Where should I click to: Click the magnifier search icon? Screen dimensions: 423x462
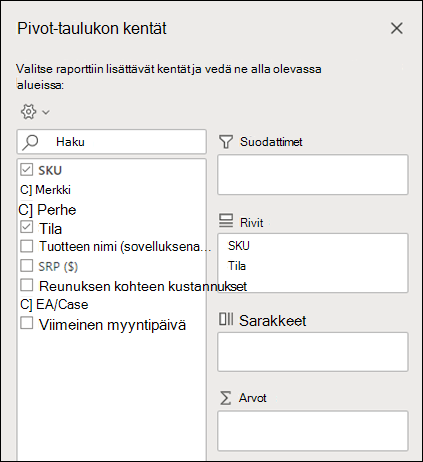click(30, 142)
